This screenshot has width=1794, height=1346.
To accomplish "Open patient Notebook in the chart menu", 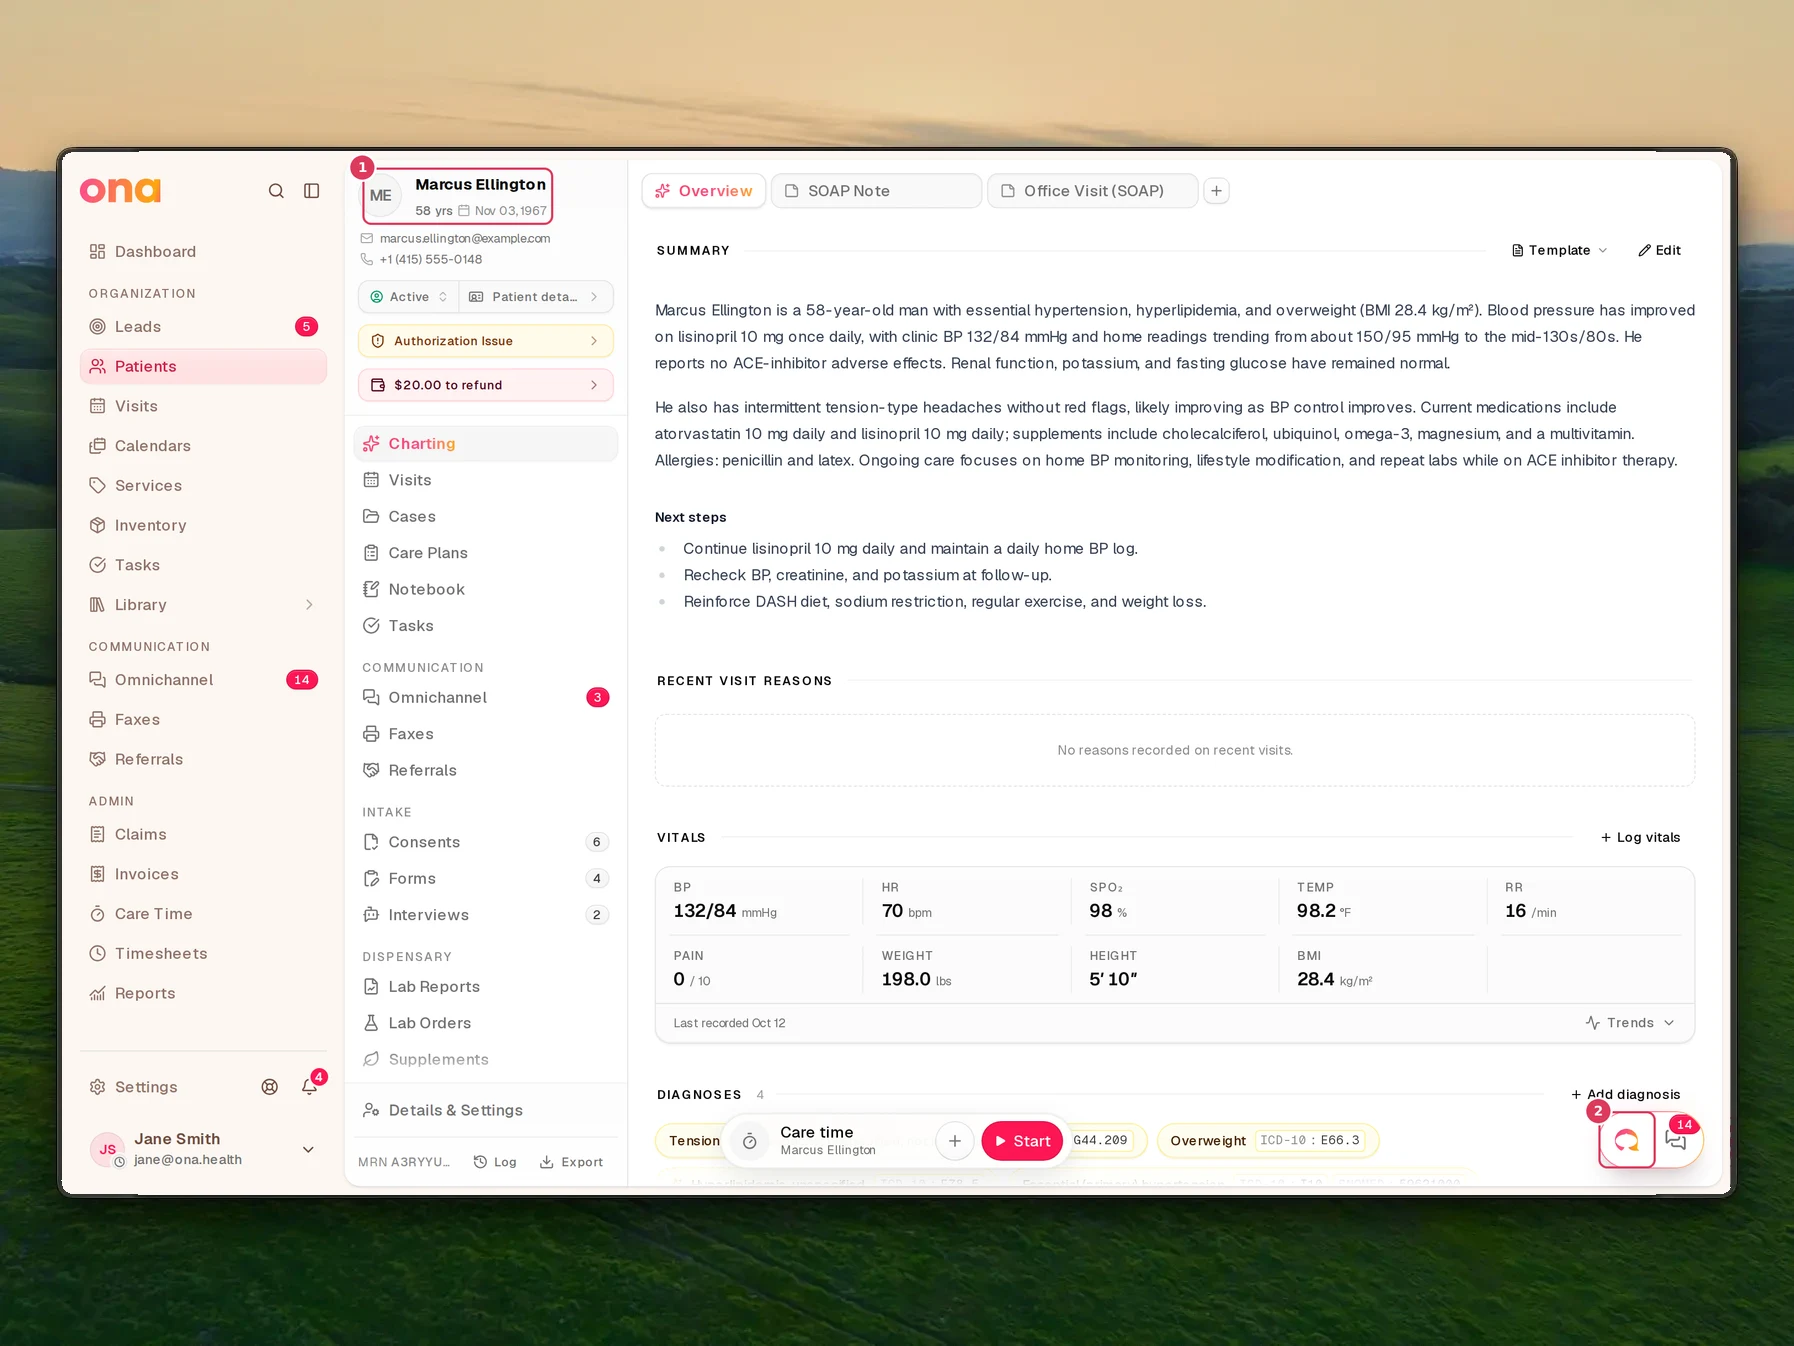I will [x=486, y=590].
